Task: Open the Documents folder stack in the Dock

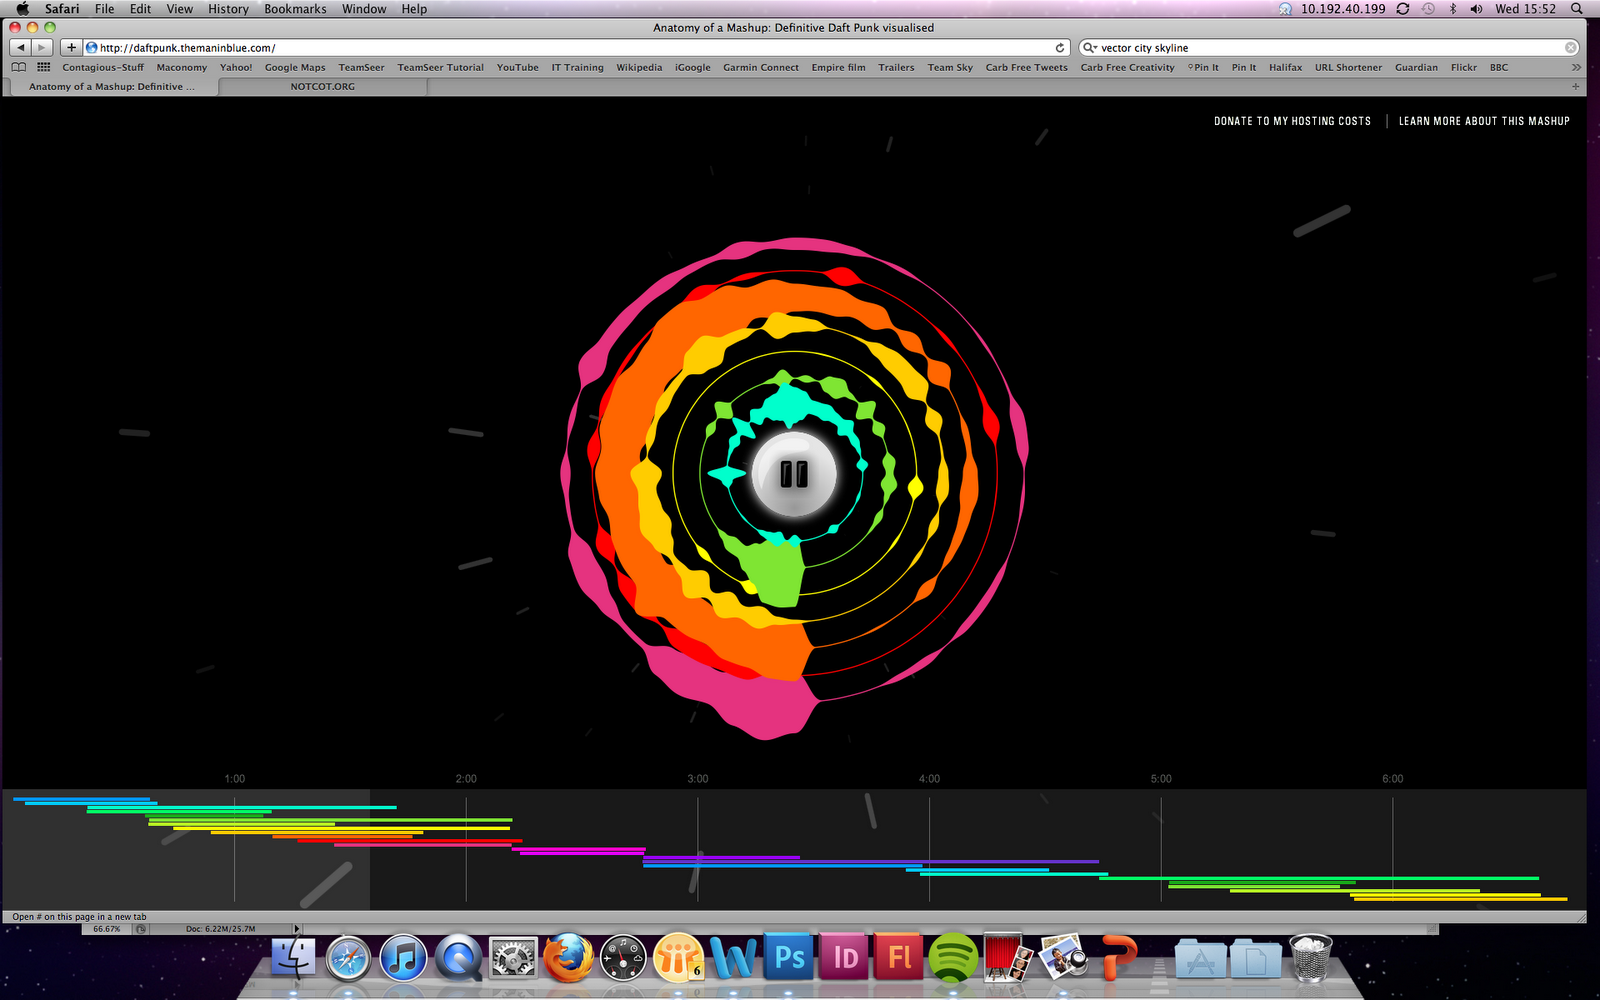Action: 1255,958
